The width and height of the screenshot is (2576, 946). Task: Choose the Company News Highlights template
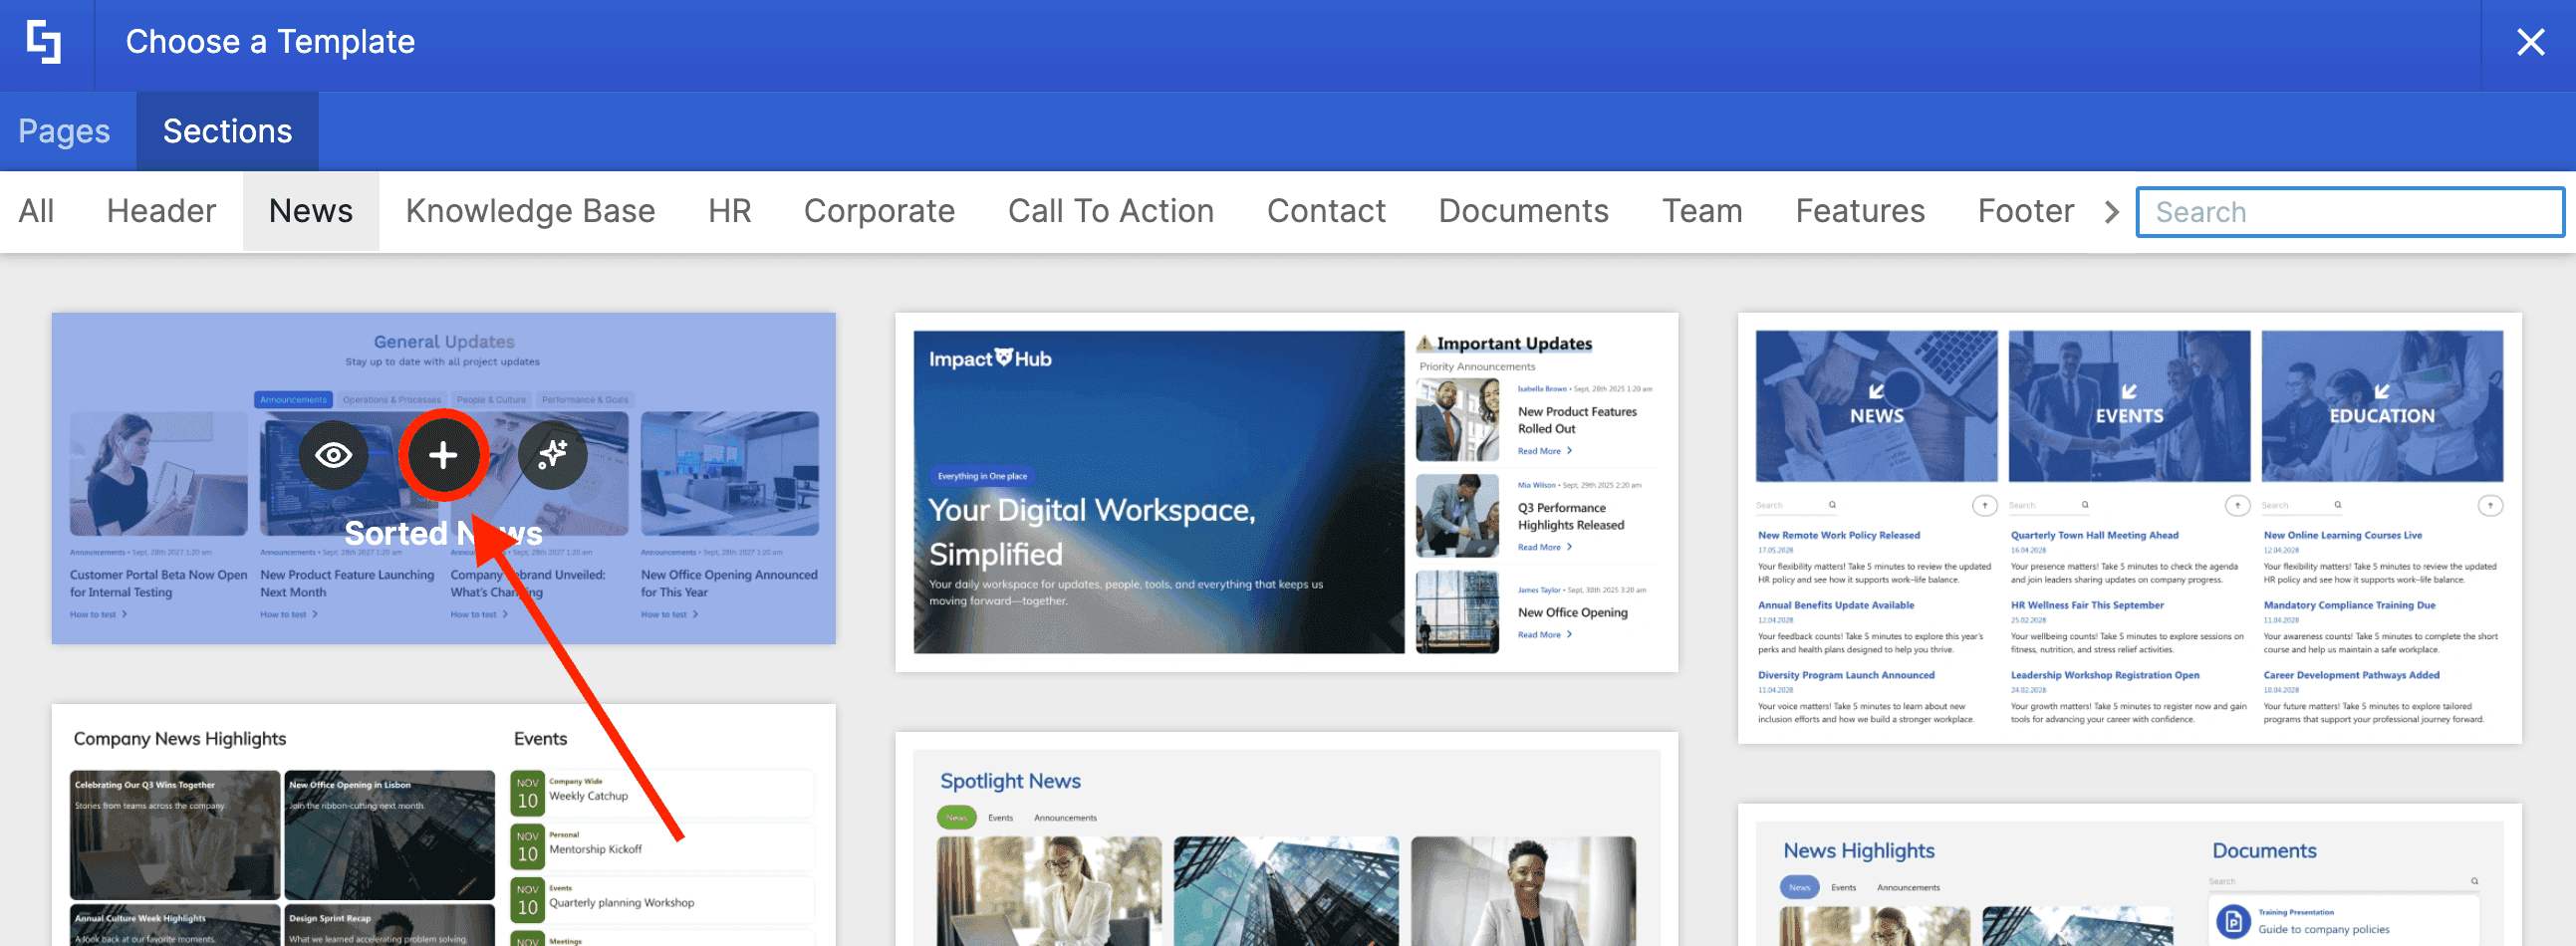tap(443, 825)
